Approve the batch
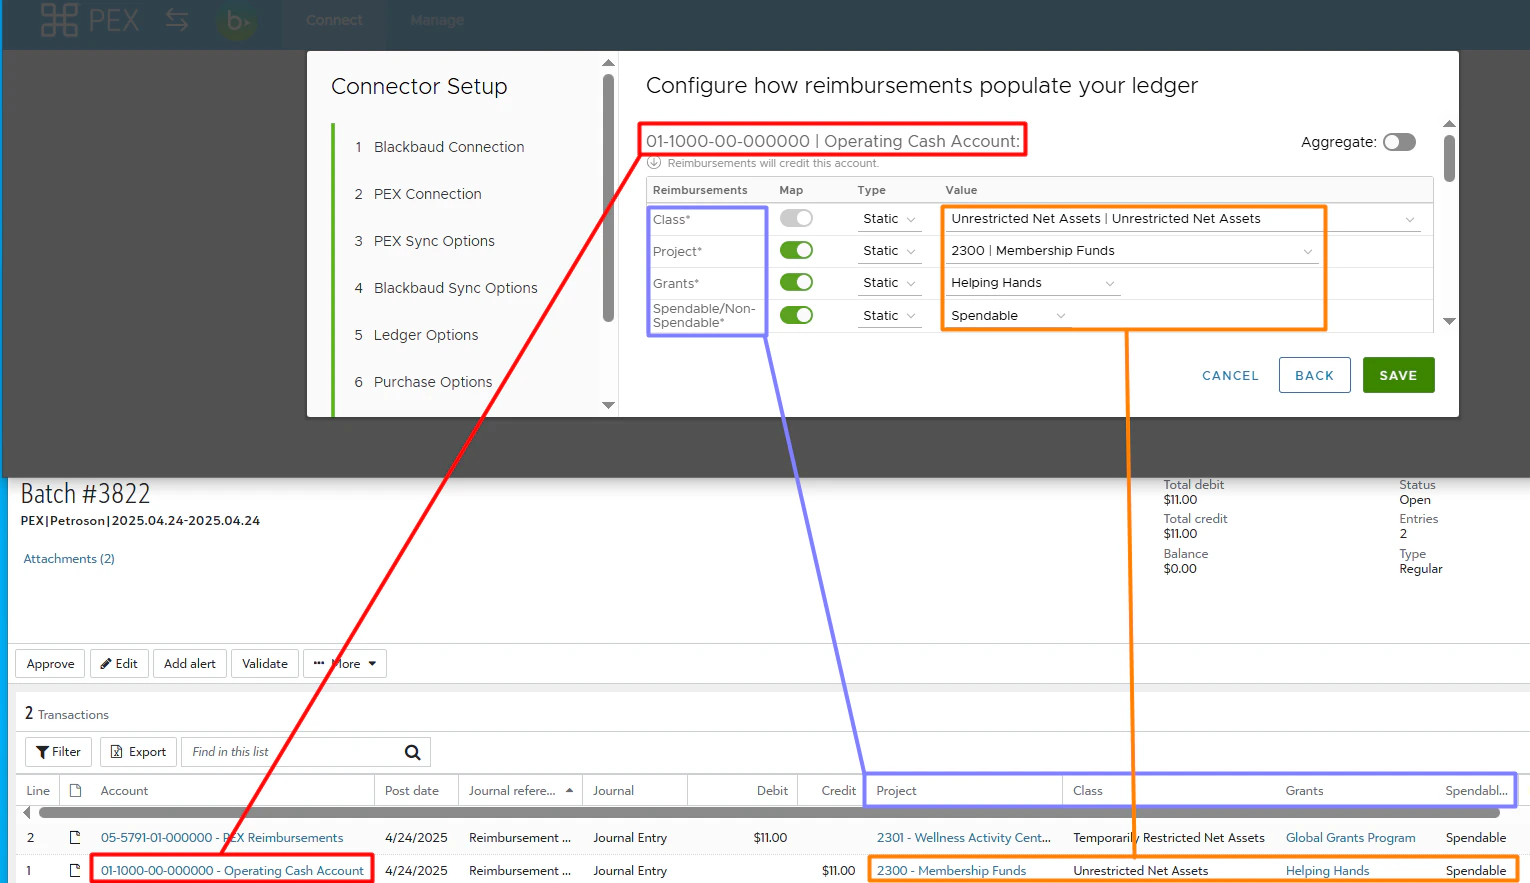1530x883 pixels. pos(50,663)
